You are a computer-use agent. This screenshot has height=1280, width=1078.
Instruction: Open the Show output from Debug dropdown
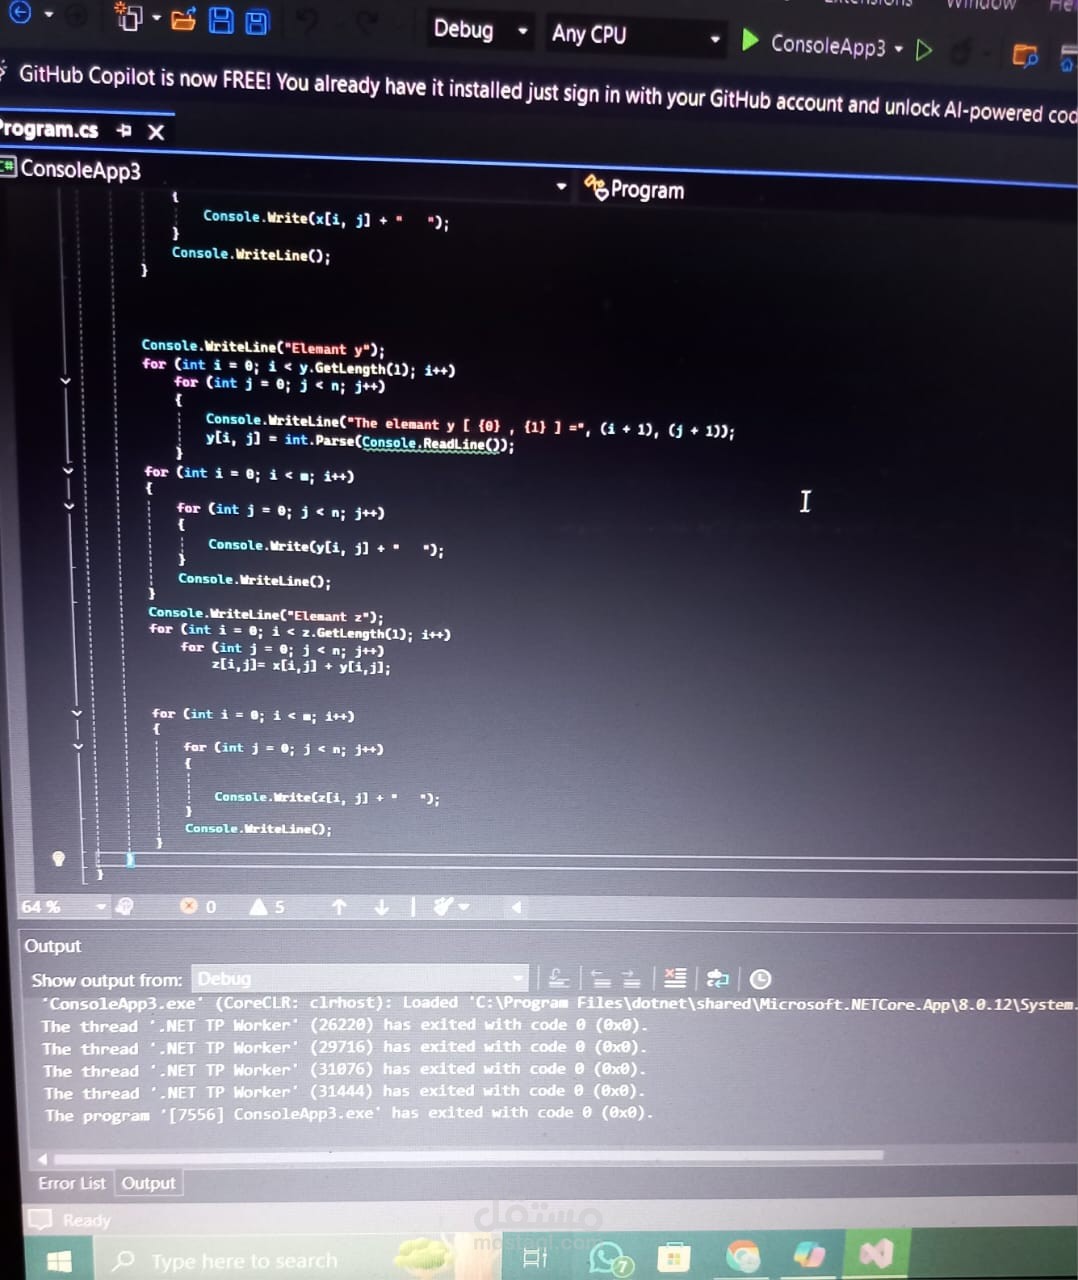tap(360, 978)
